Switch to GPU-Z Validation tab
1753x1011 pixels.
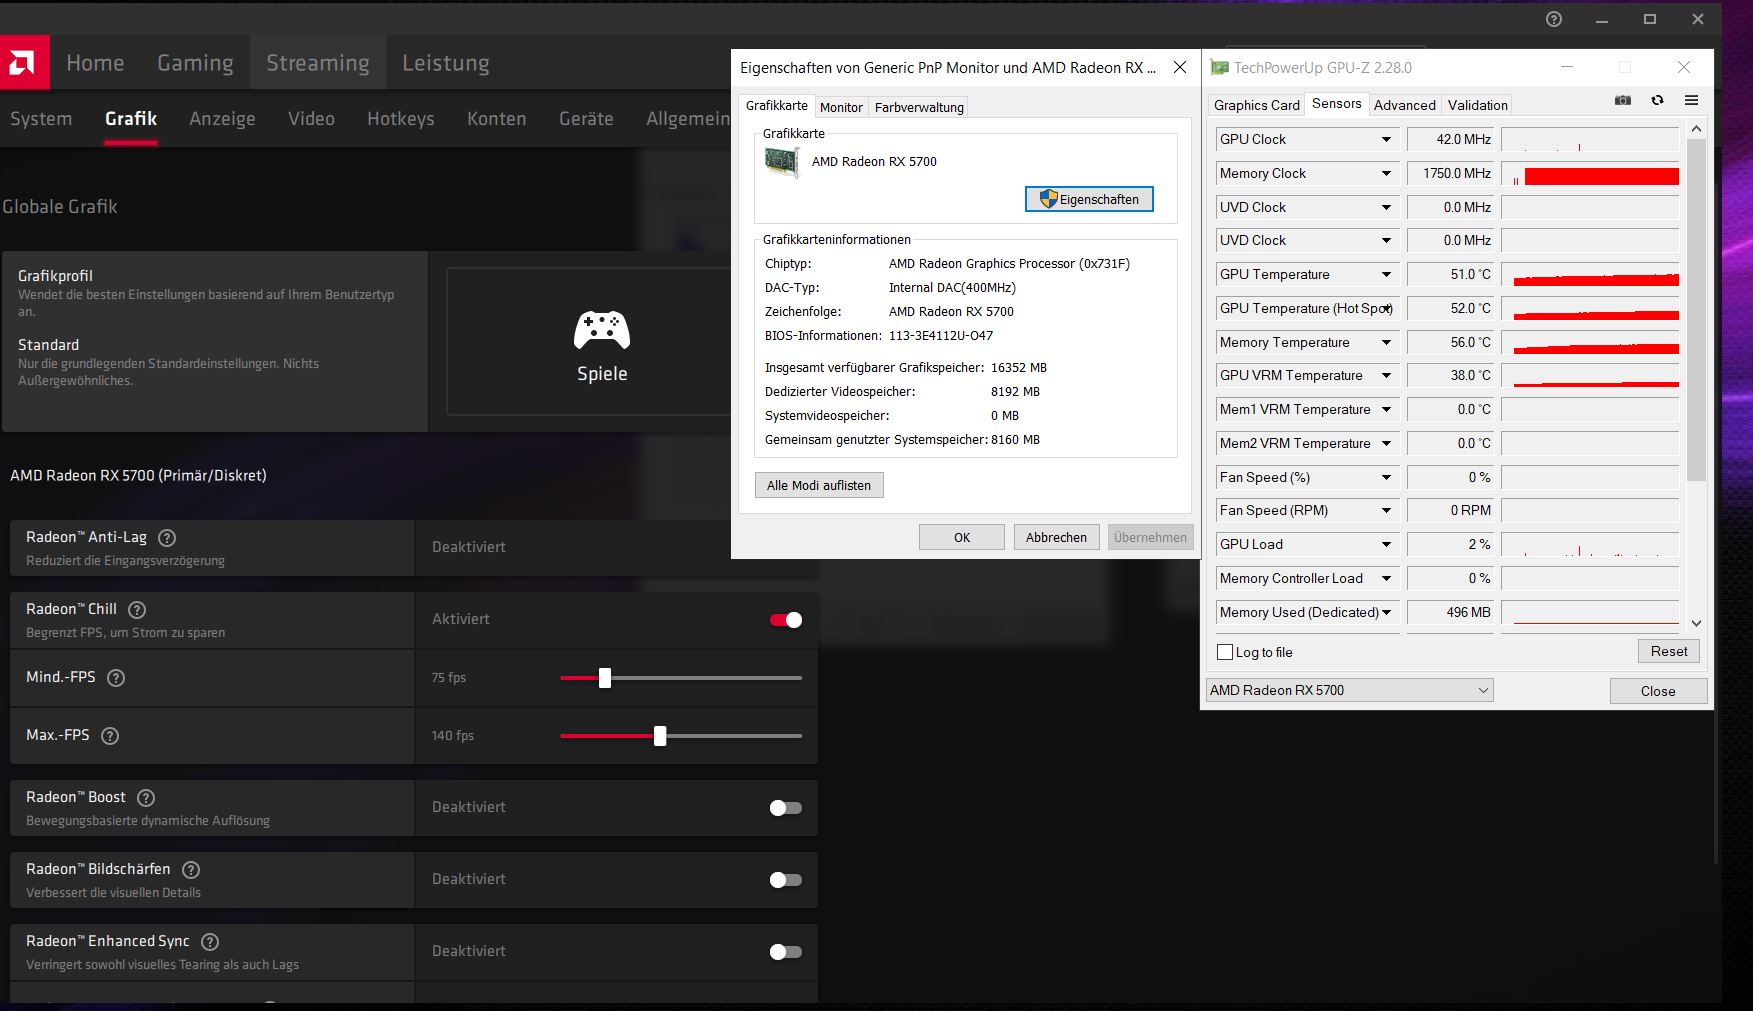click(1477, 105)
